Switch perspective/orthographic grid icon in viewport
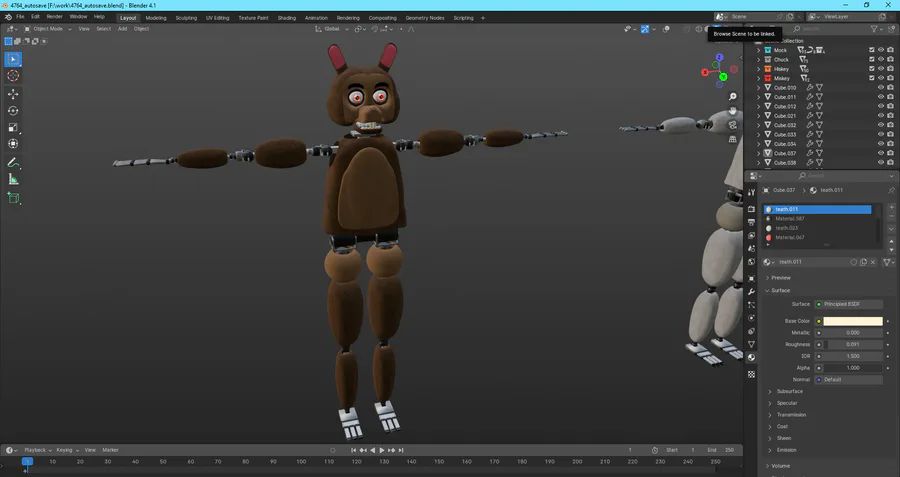This screenshot has width=900, height=477. (732, 139)
